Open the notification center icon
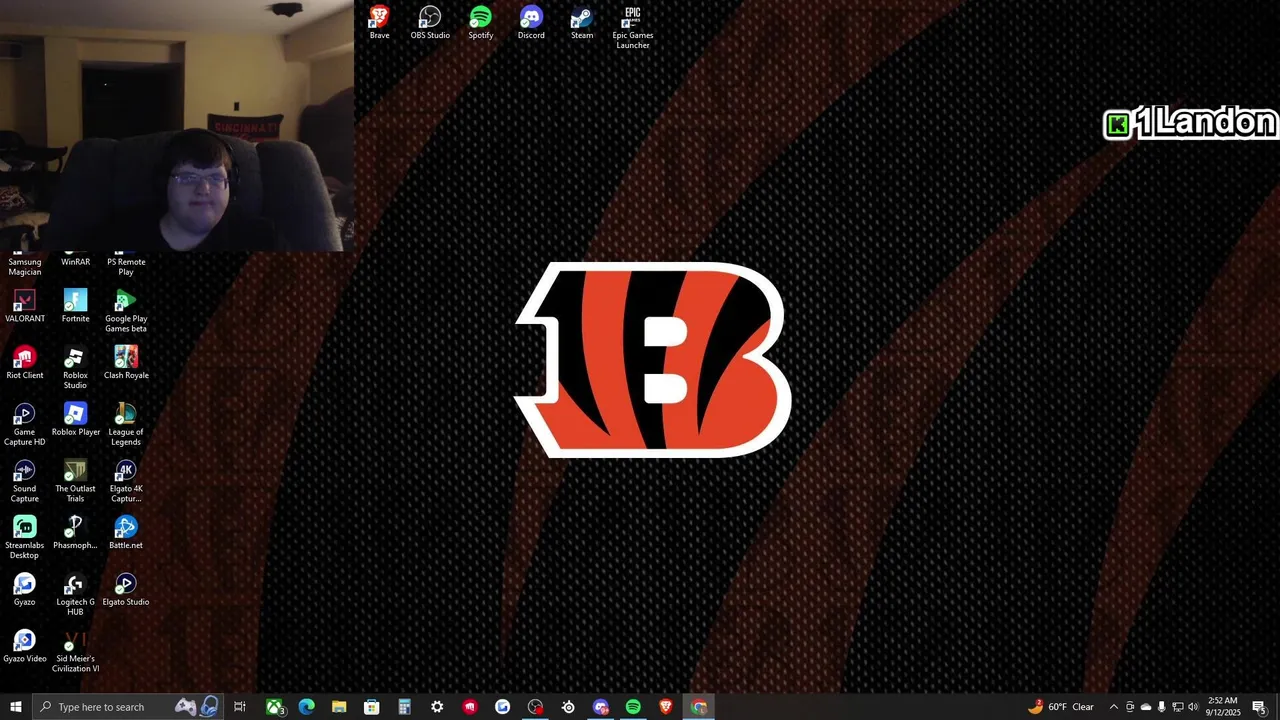The width and height of the screenshot is (1280, 720). point(1259,707)
